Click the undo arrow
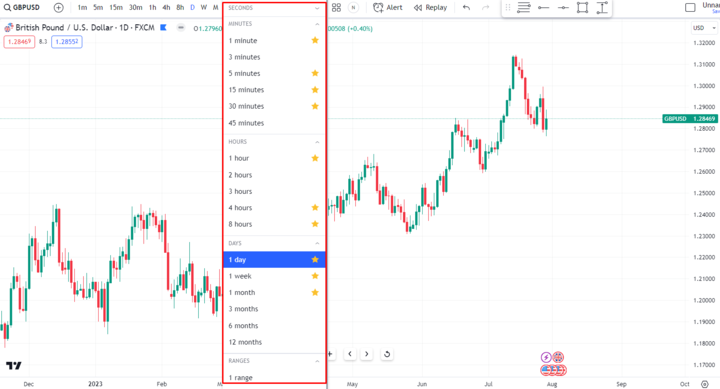Viewport: 720px width, 389px height. click(466, 8)
